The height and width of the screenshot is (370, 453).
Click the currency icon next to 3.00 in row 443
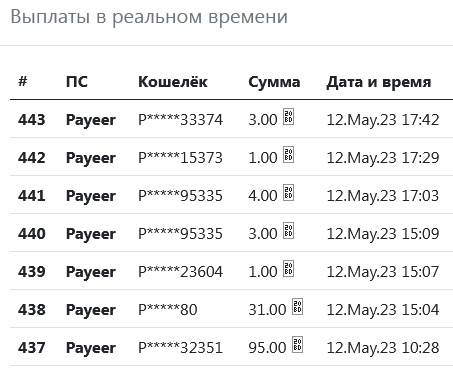[288, 117]
